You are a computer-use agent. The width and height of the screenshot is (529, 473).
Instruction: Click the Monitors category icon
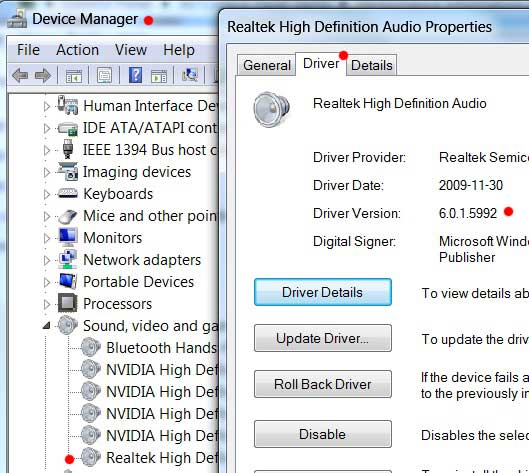pyautogui.click(x=68, y=237)
